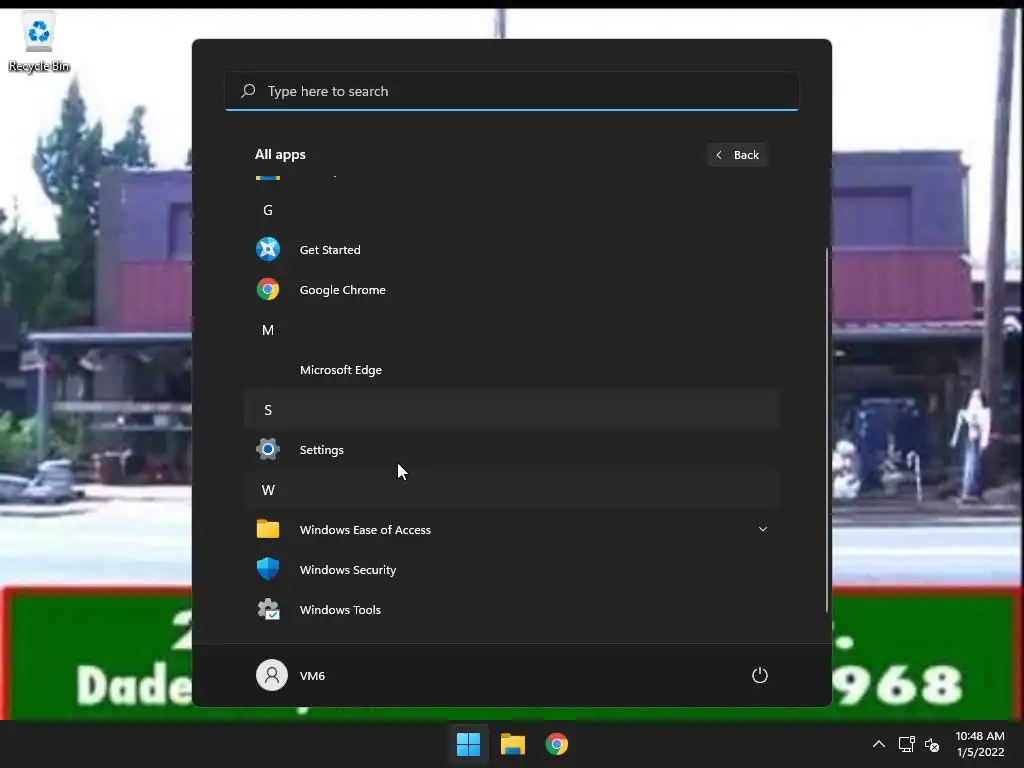Viewport: 1024px width, 768px height.
Task: Jump to letter M section header
Action: click(512, 330)
